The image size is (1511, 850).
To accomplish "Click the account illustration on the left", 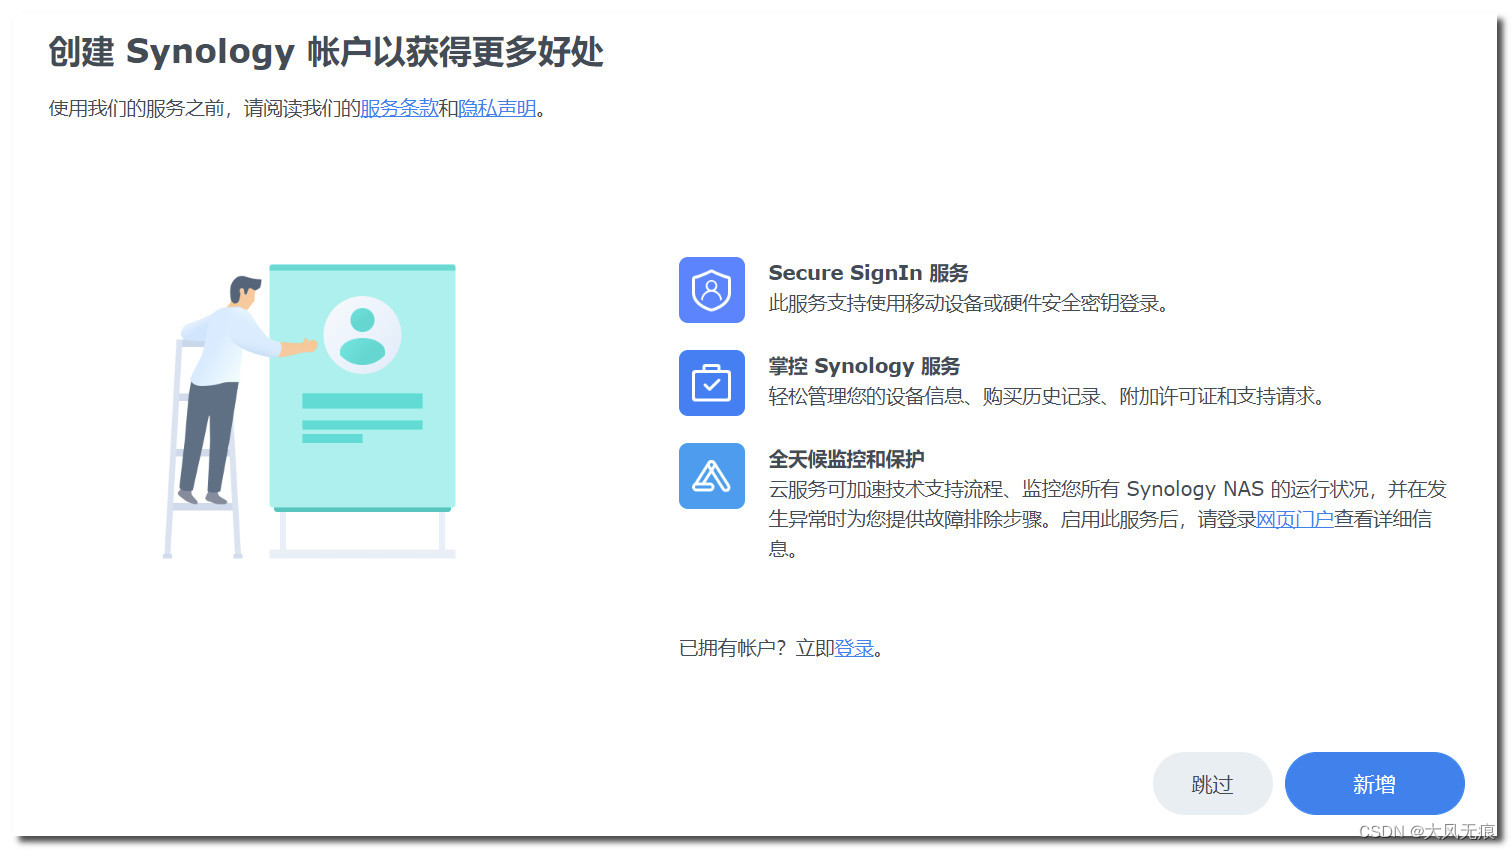I will click(x=309, y=411).
